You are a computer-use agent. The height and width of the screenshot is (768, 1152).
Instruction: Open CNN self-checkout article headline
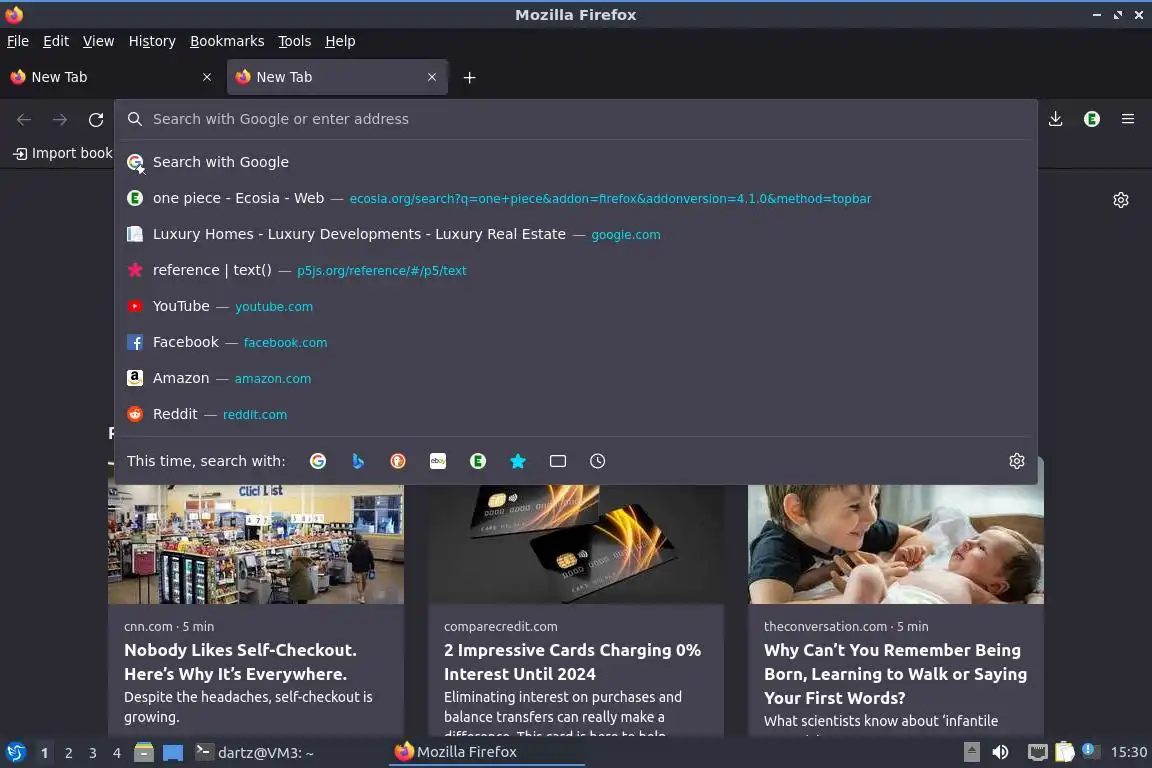[x=240, y=662]
